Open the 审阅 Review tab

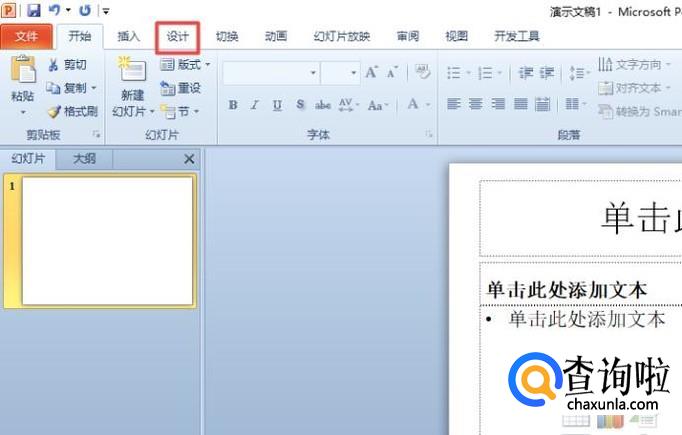[x=408, y=36]
